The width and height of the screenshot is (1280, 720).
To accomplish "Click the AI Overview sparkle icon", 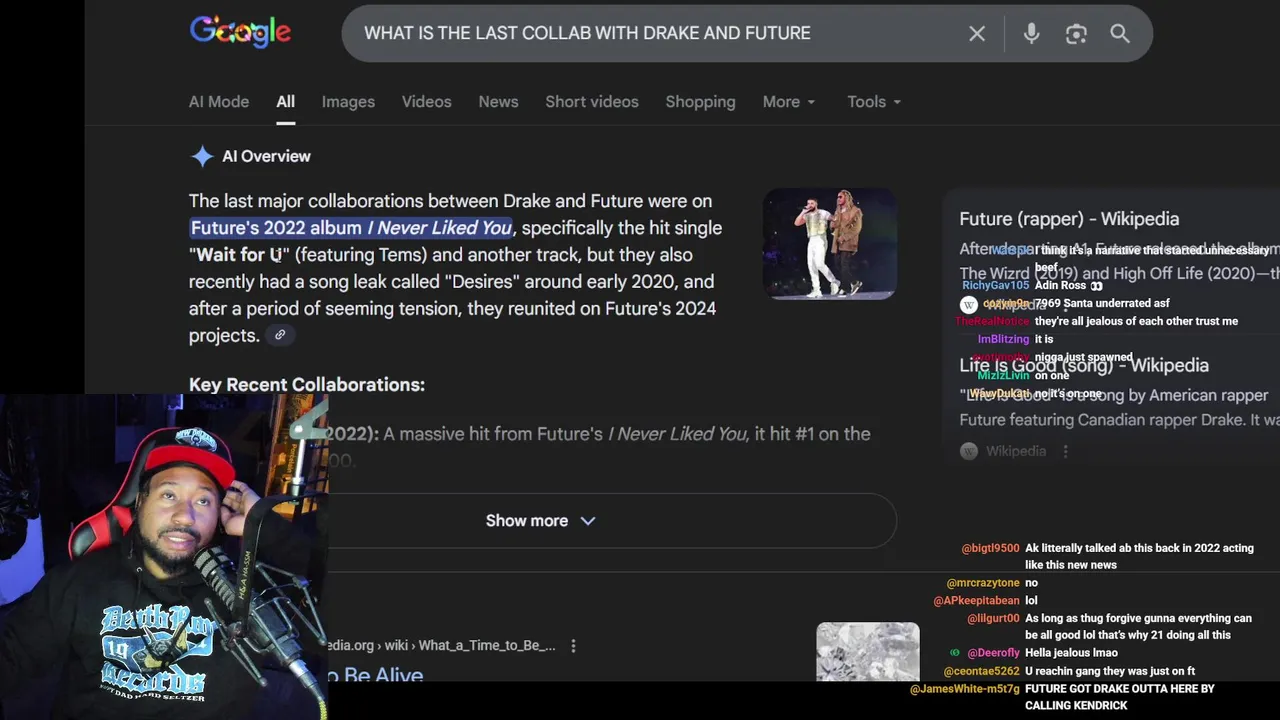I will (x=202, y=156).
